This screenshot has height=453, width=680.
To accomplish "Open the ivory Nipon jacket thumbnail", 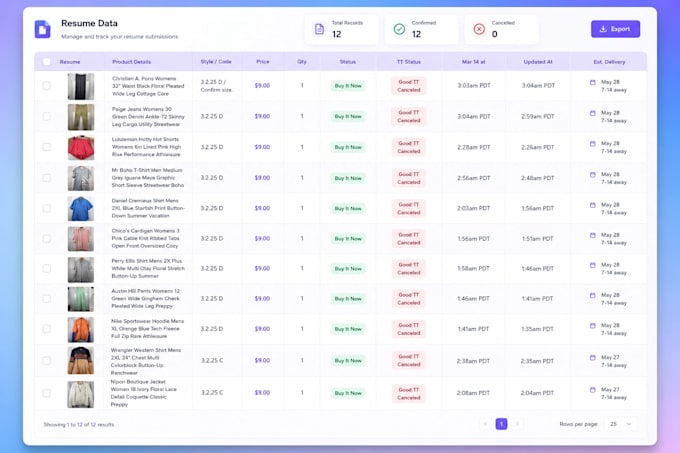I will tap(81, 394).
